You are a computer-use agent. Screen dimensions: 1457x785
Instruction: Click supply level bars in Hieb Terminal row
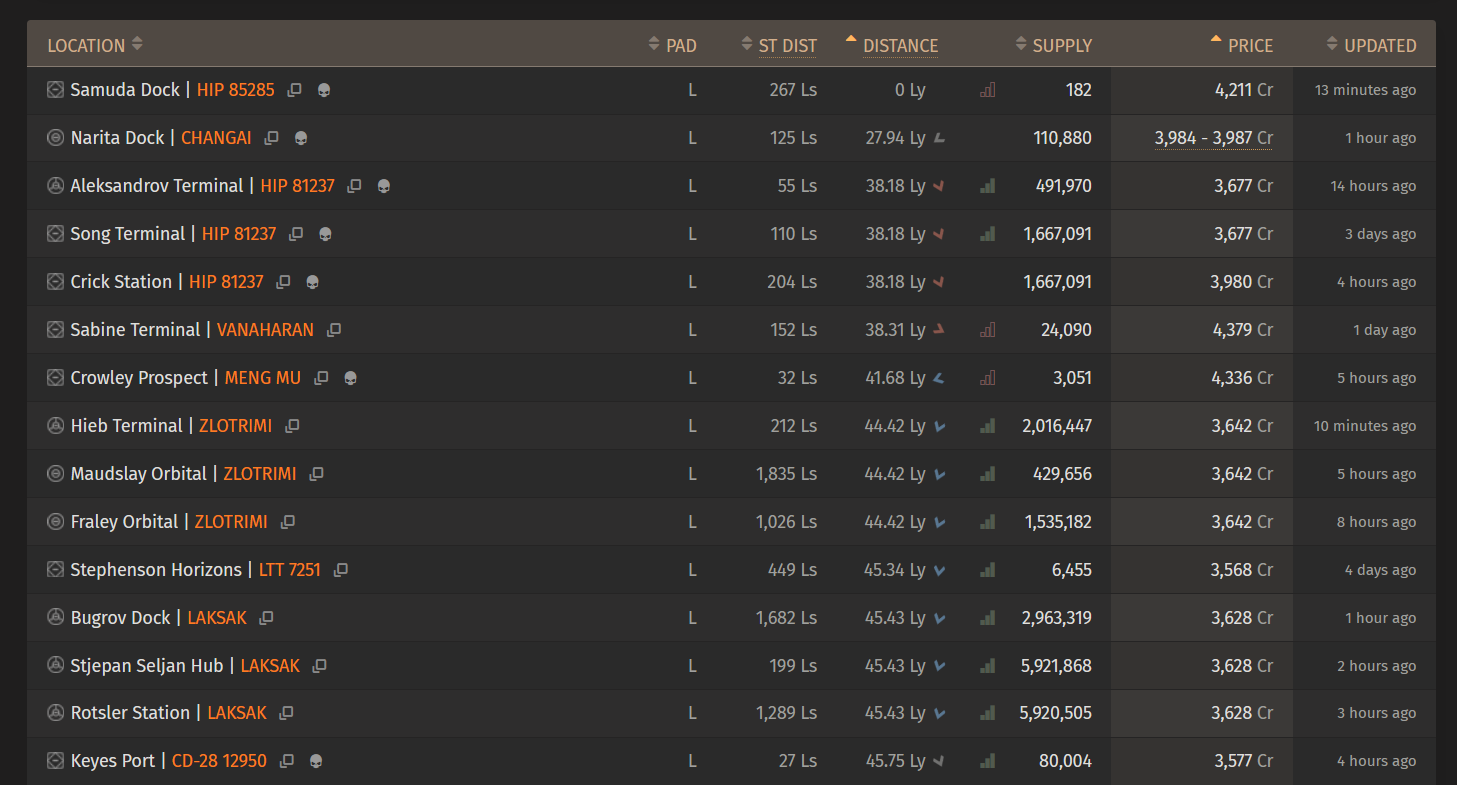[988, 426]
